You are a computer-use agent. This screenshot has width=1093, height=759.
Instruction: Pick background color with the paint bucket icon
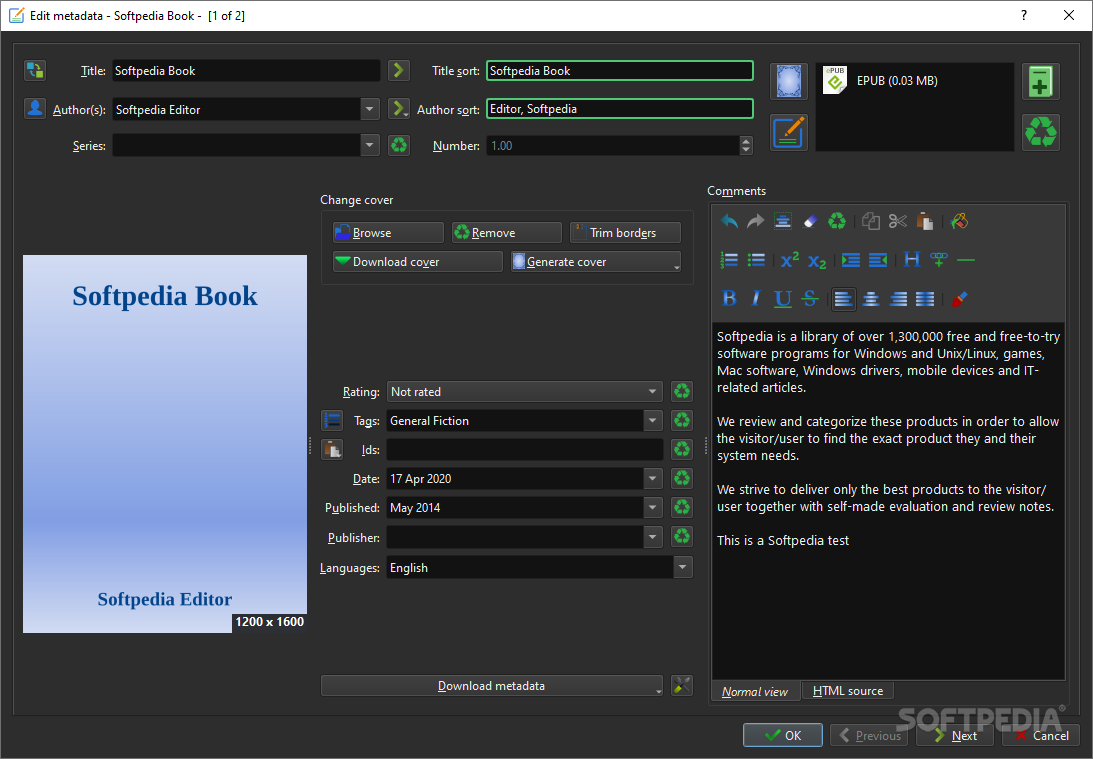tap(960, 222)
